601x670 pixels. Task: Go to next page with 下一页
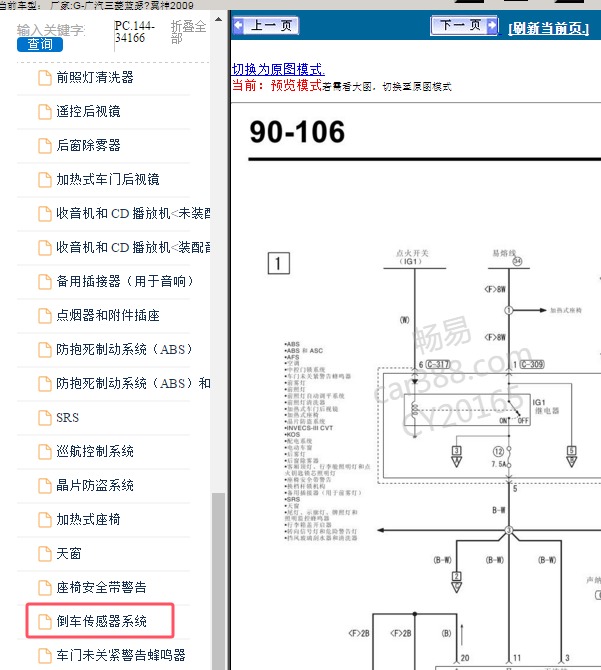click(464, 26)
